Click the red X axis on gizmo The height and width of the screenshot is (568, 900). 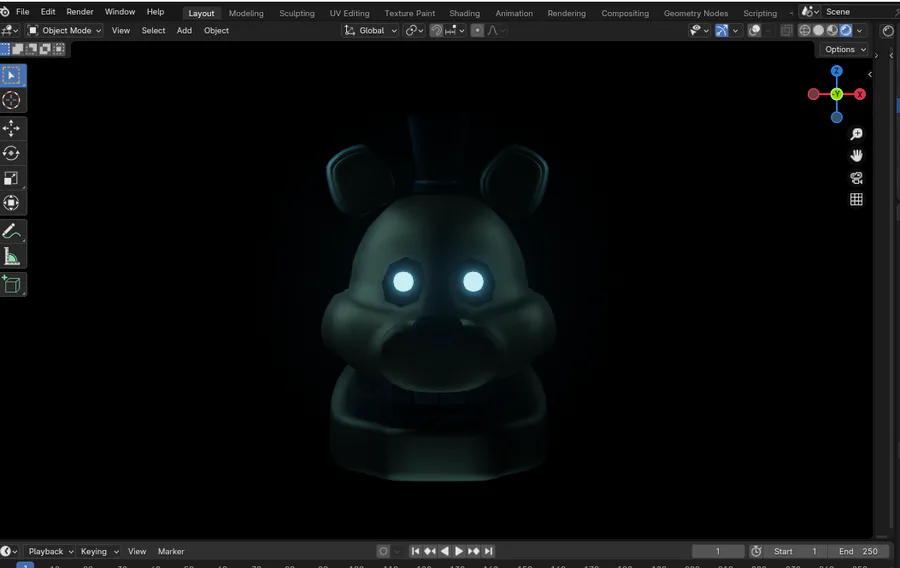[860, 94]
